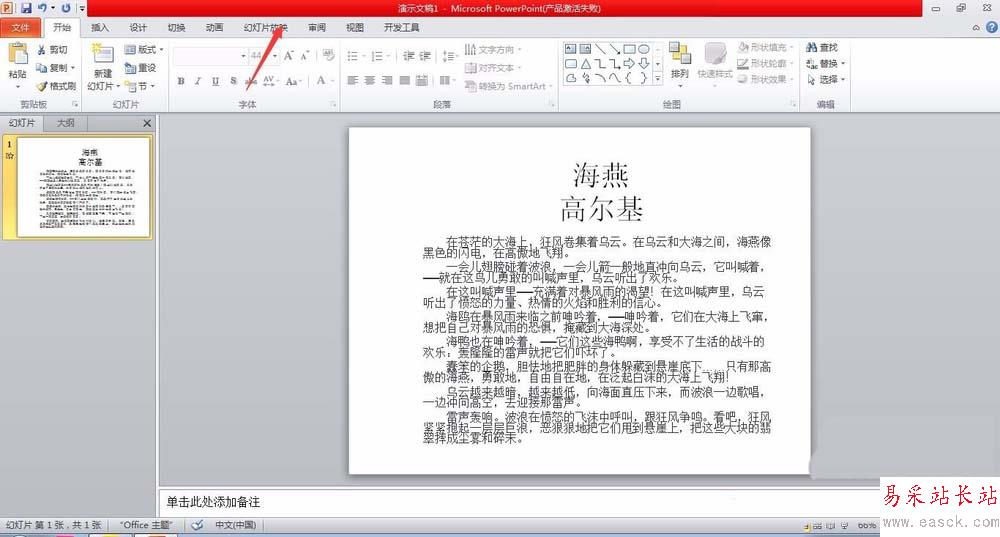Image resolution: width=1000 pixels, height=537 pixels.
Task: Open the font size dropdown
Action: [275, 56]
